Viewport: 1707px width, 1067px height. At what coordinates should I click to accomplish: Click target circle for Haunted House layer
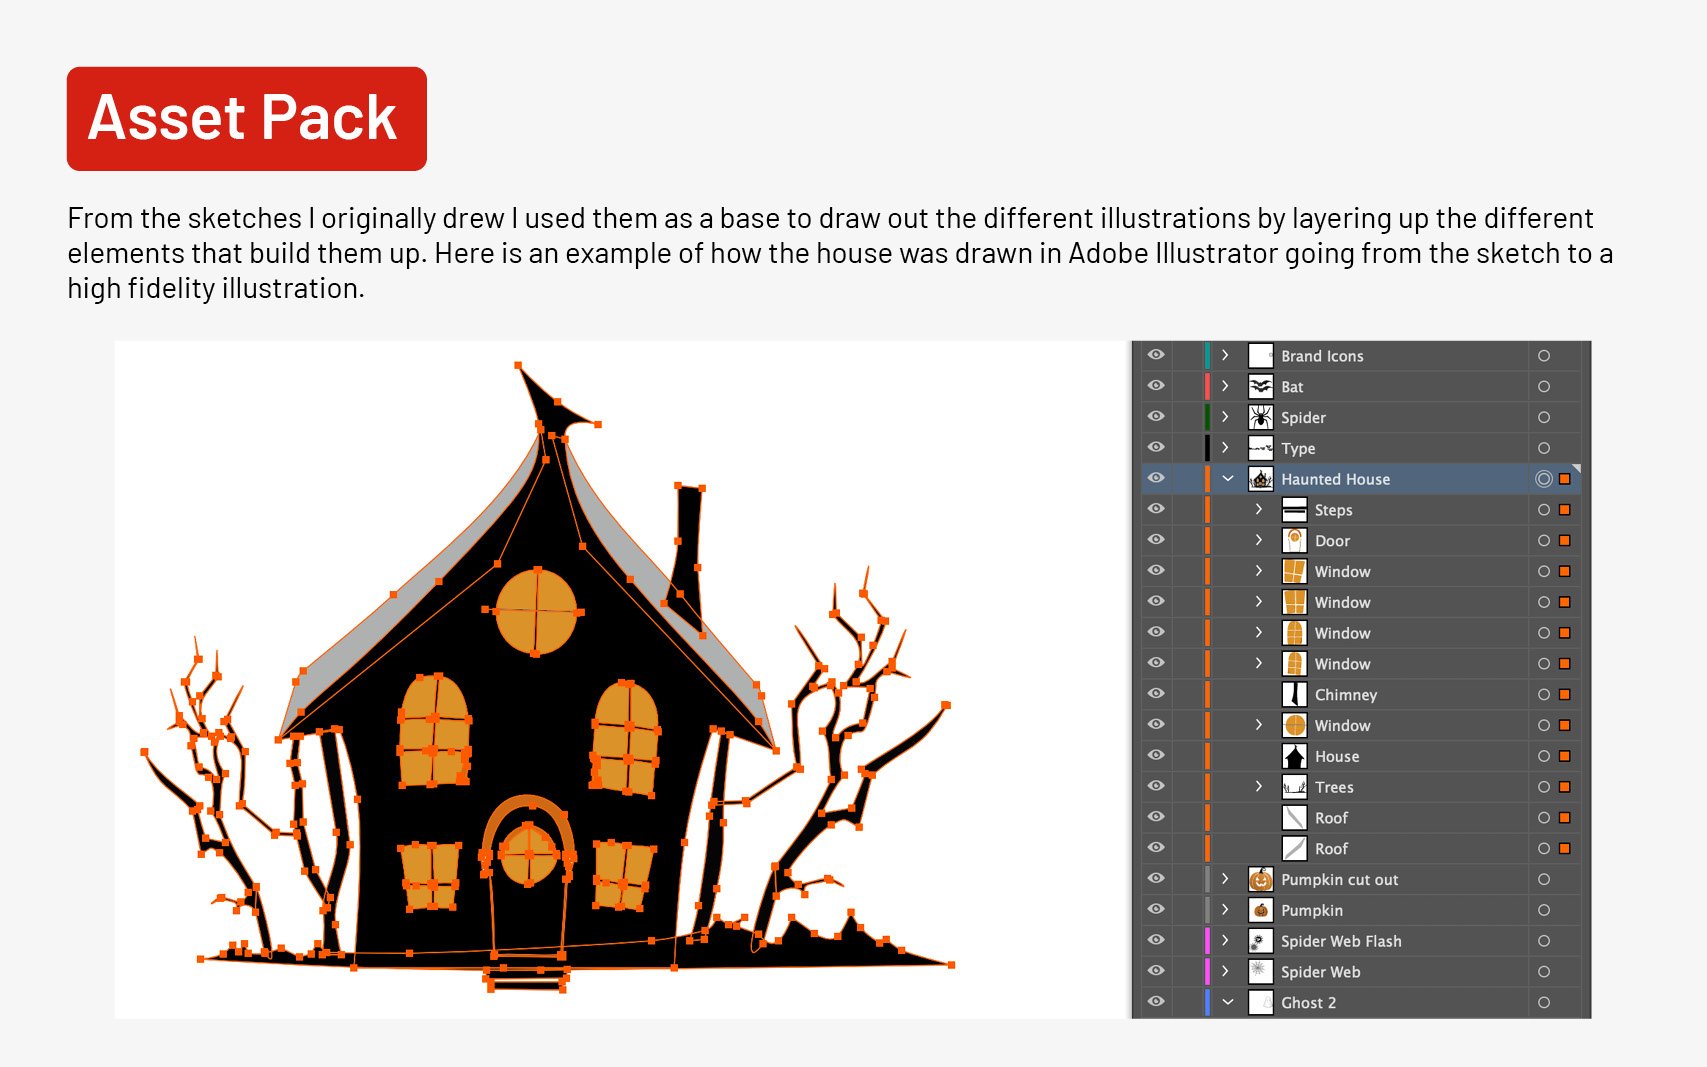click(1544, 479)
